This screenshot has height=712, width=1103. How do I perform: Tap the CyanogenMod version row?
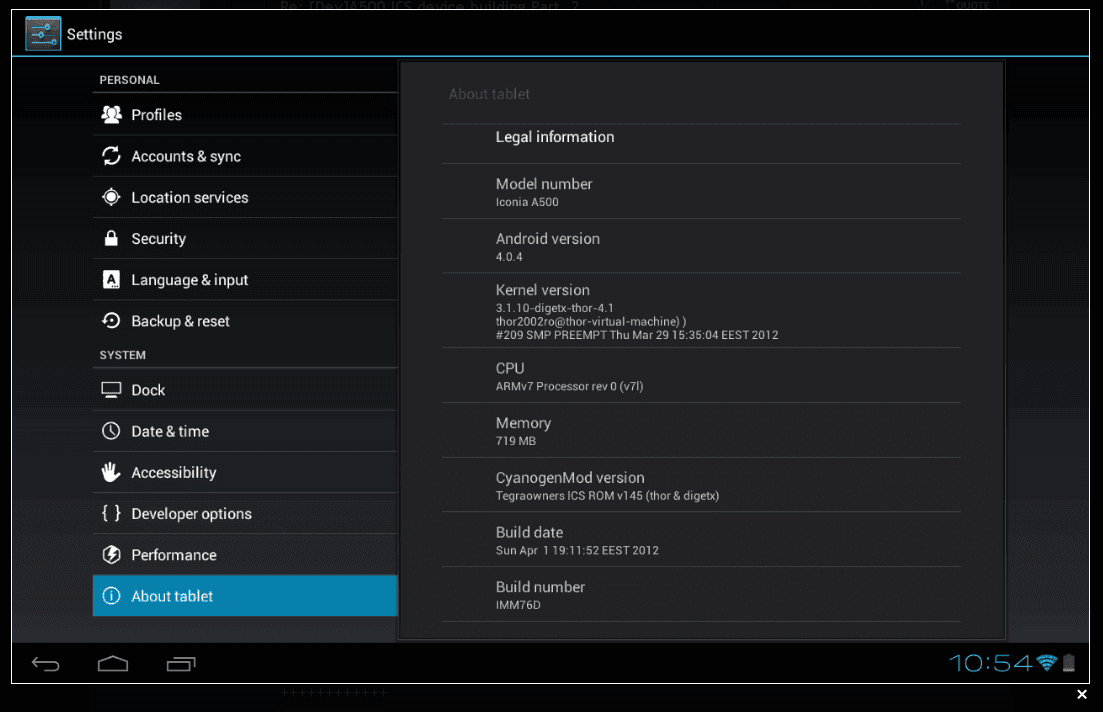701,485
